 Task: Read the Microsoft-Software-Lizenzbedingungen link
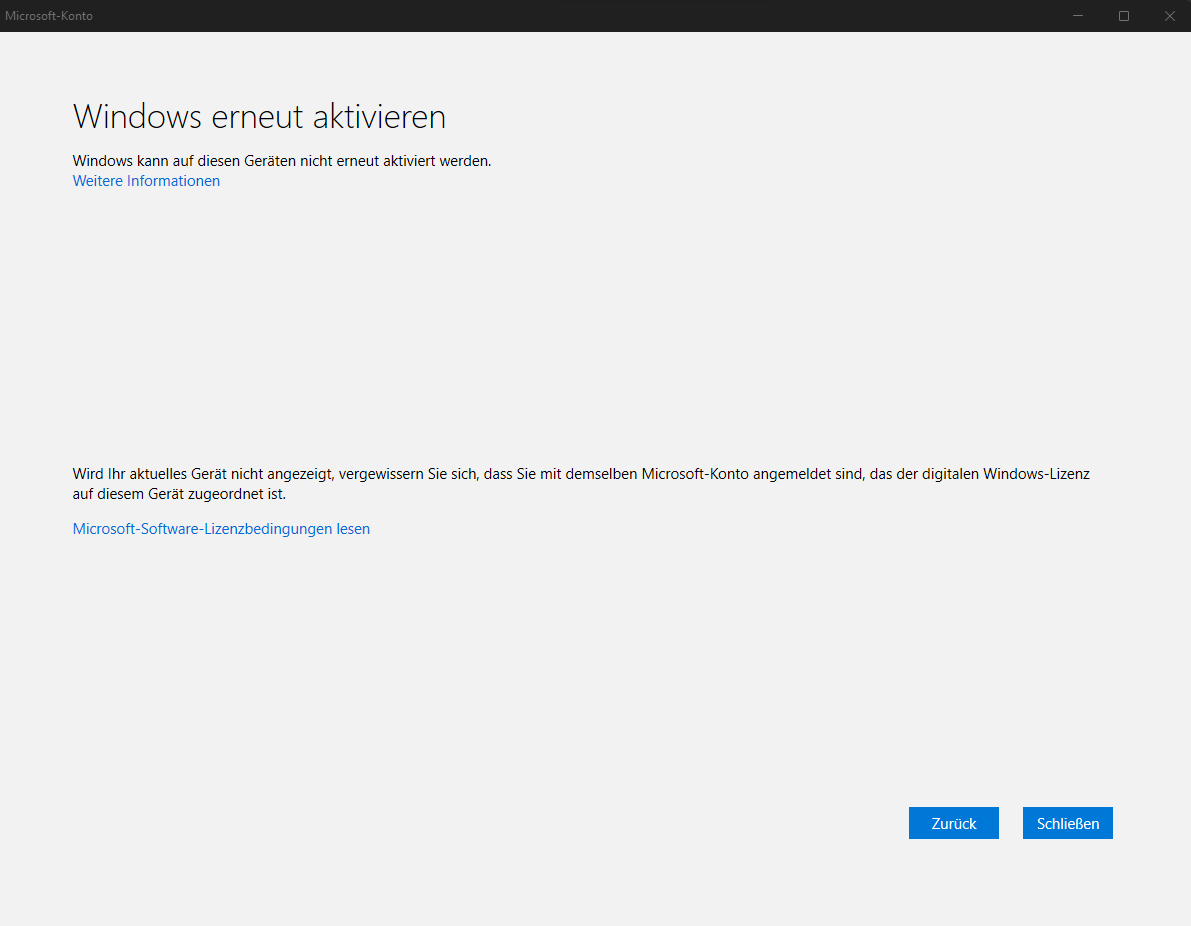click(x=221, y=529)
